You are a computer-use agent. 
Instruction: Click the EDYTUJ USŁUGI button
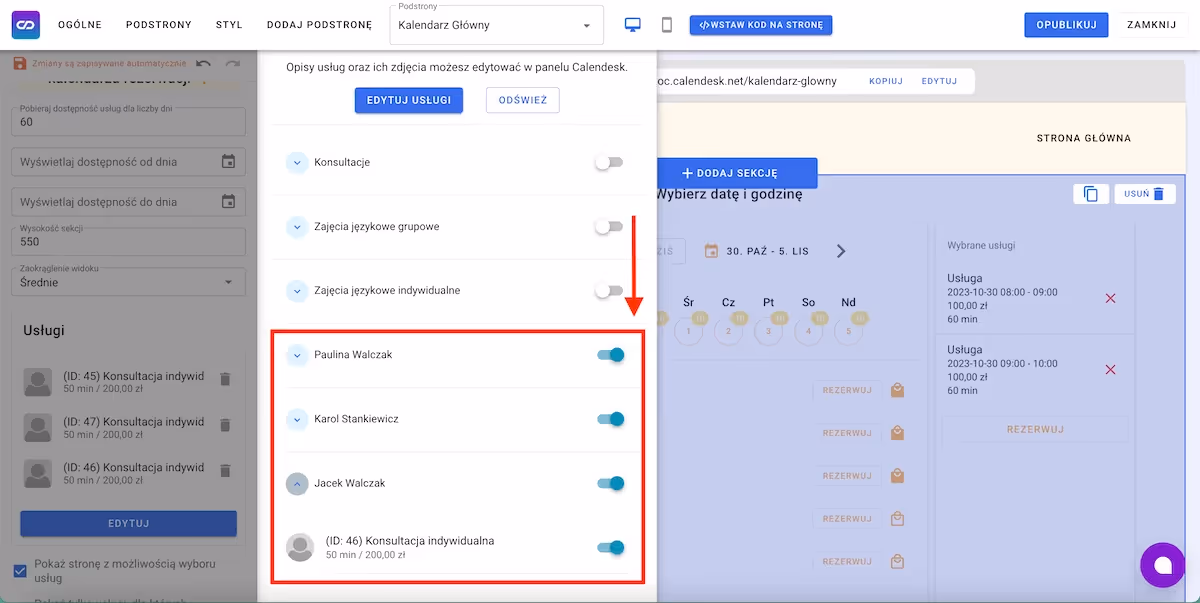[x=408, y=100]
